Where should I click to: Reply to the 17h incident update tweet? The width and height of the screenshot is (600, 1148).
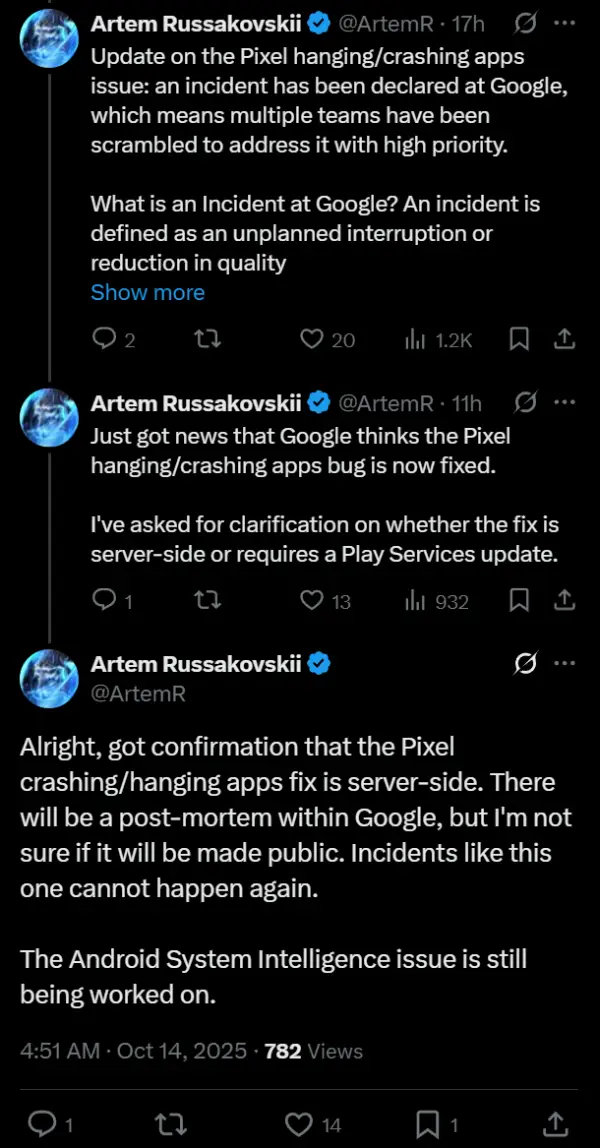[x=105, y=340]
